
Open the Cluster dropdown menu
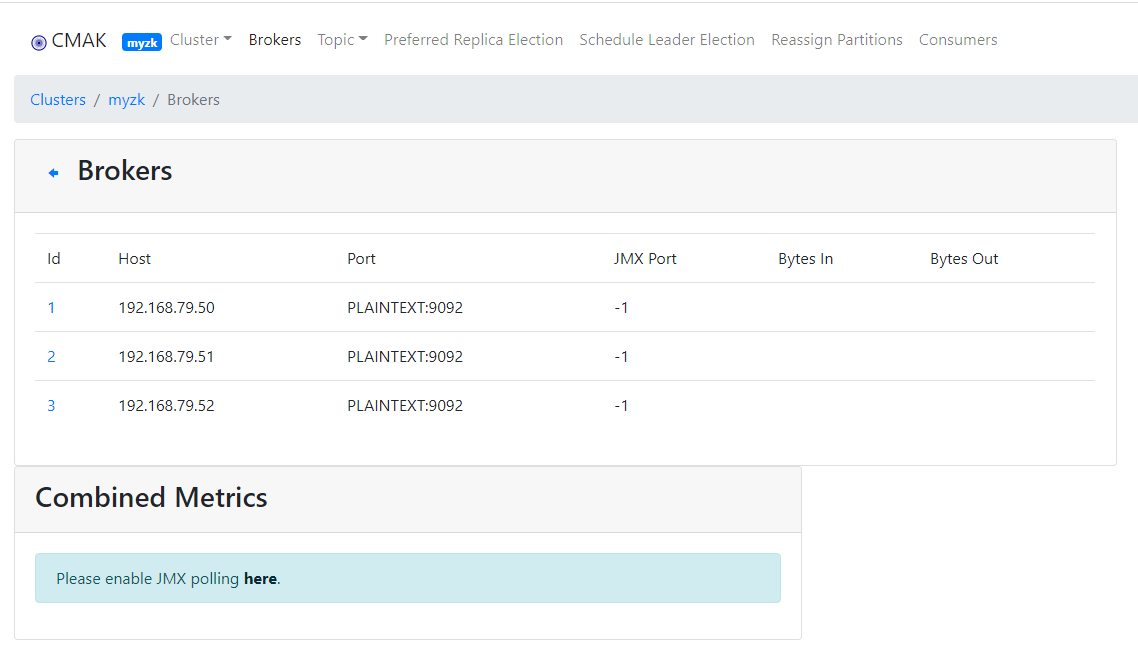point(200,40)
